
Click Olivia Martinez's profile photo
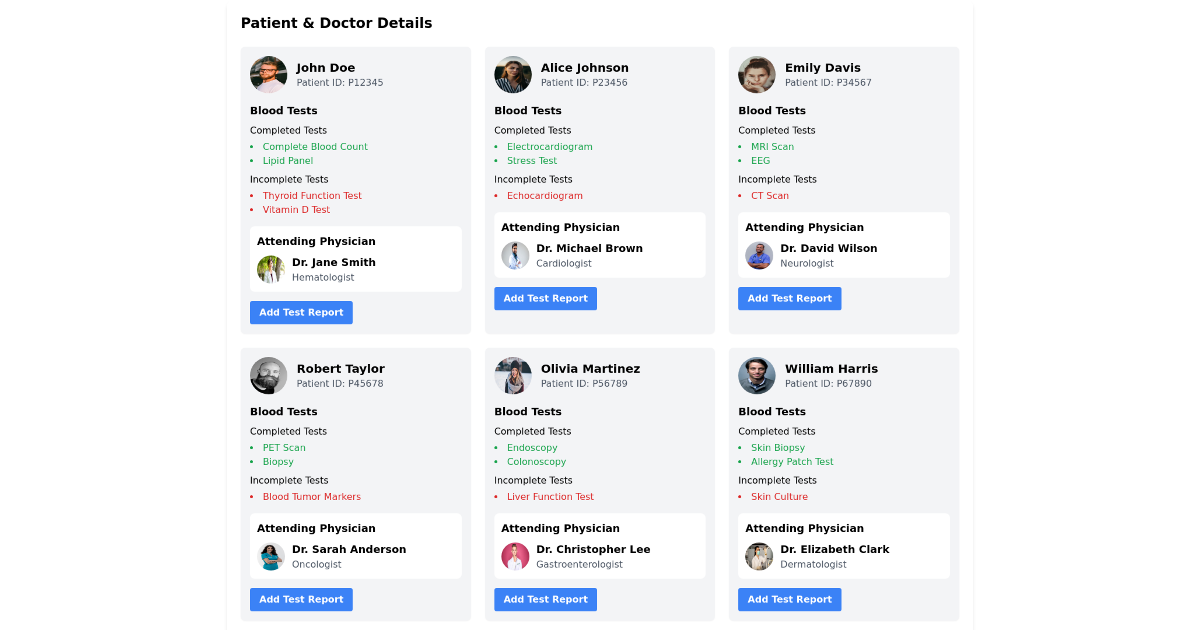coord(512,376)
